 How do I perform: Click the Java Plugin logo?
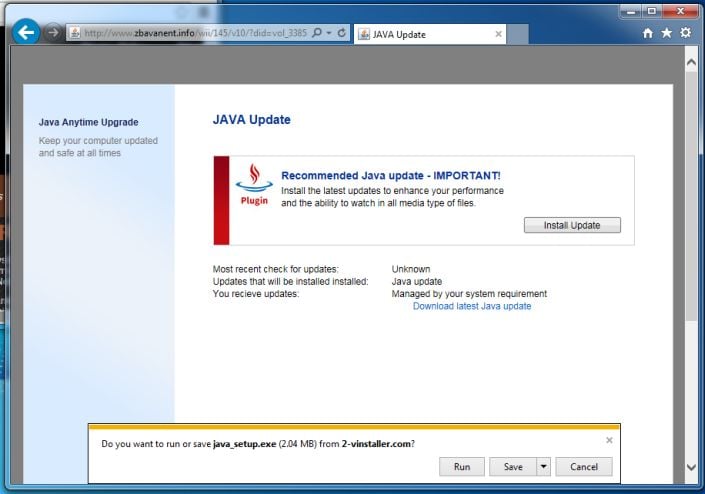click(x=254, y=185)
